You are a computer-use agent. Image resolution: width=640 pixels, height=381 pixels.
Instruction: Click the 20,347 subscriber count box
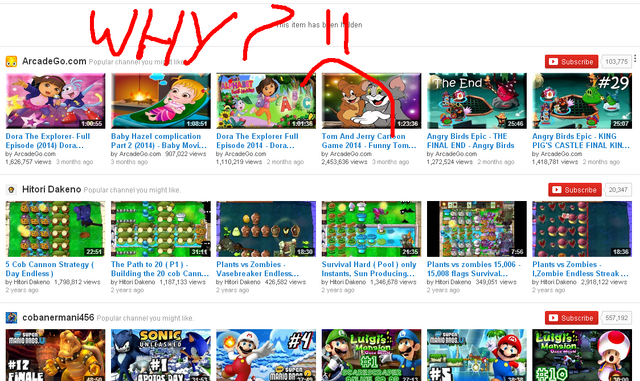click(618, 190)
